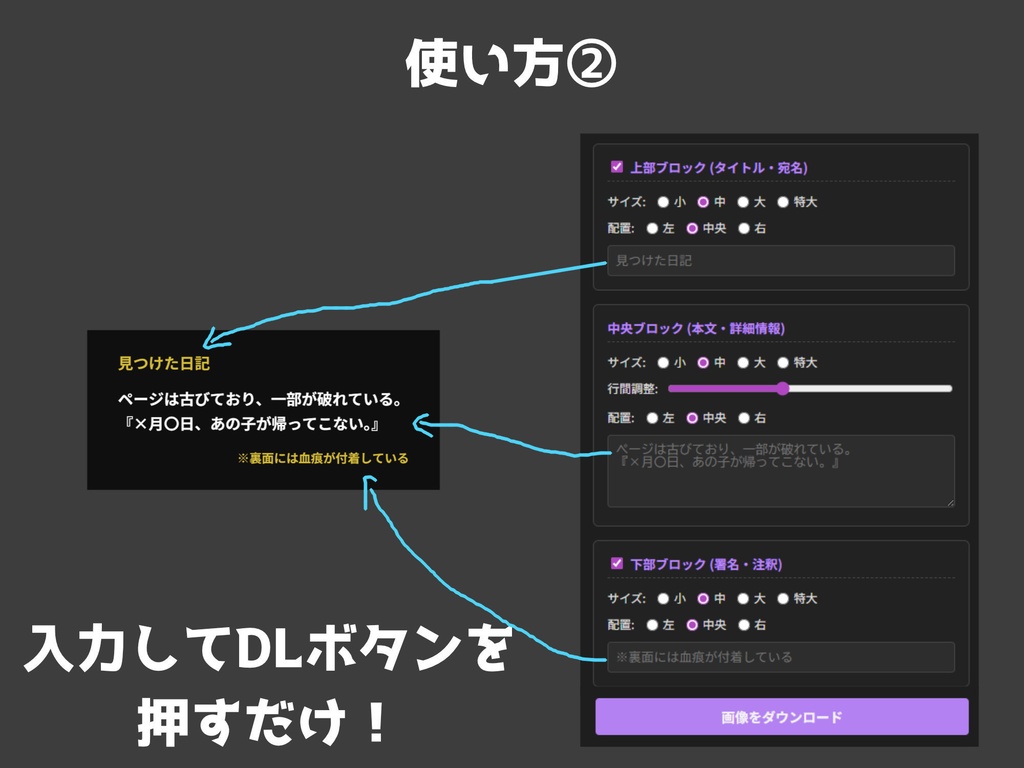Viewport: 1024px width, 768px height.
Task: Select 特大 size in the 中央ブロック section
Action: coord(783,363)
